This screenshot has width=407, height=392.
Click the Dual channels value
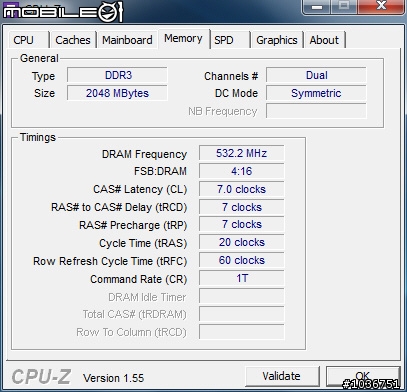click(x=316, y=75)
